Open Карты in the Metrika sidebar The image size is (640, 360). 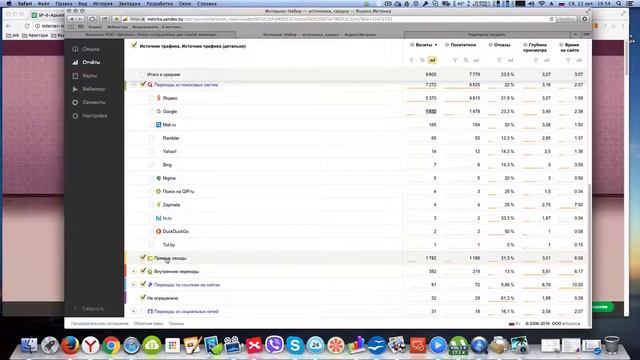[x=85, y=76]
